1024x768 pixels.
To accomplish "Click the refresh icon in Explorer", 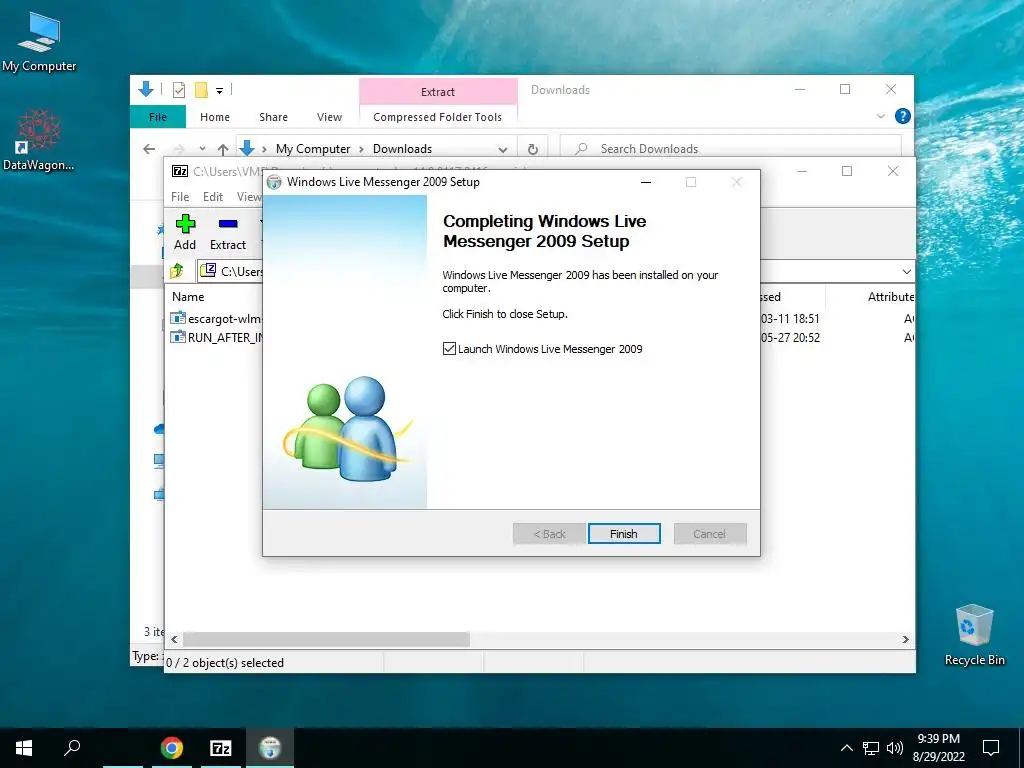I will click(533, 150).
